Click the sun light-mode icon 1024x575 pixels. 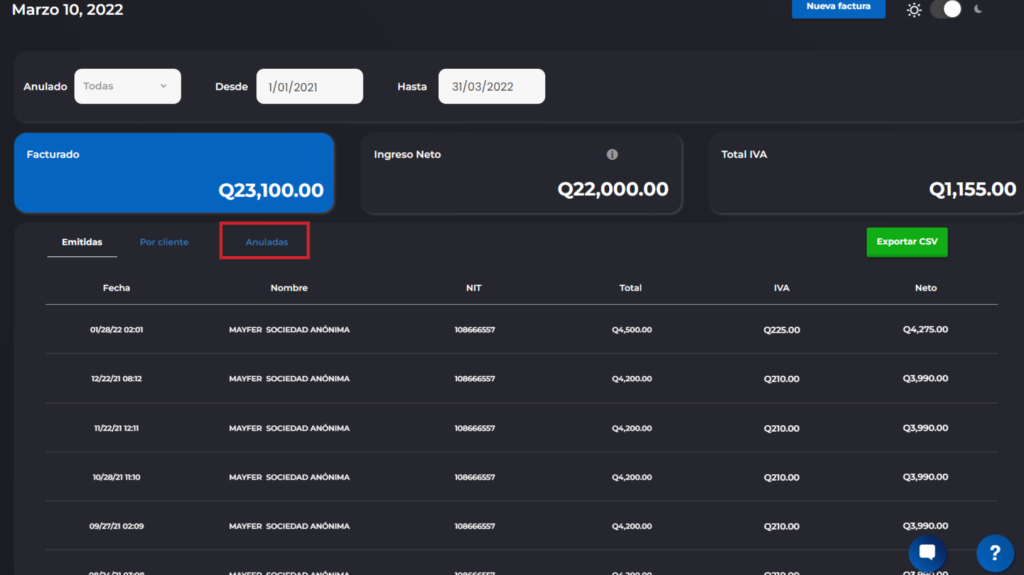(914, 10)
